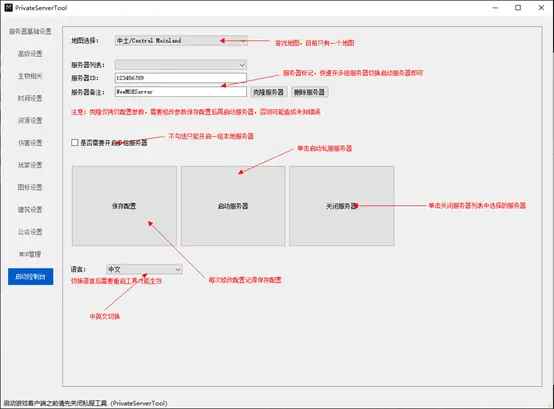Go to the 公会设置 sidebar tab

point(30,232)
